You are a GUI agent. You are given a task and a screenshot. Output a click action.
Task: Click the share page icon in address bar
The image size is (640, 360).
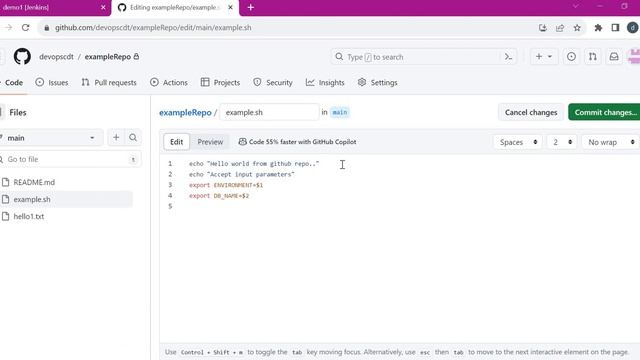[x=560, y=28]
